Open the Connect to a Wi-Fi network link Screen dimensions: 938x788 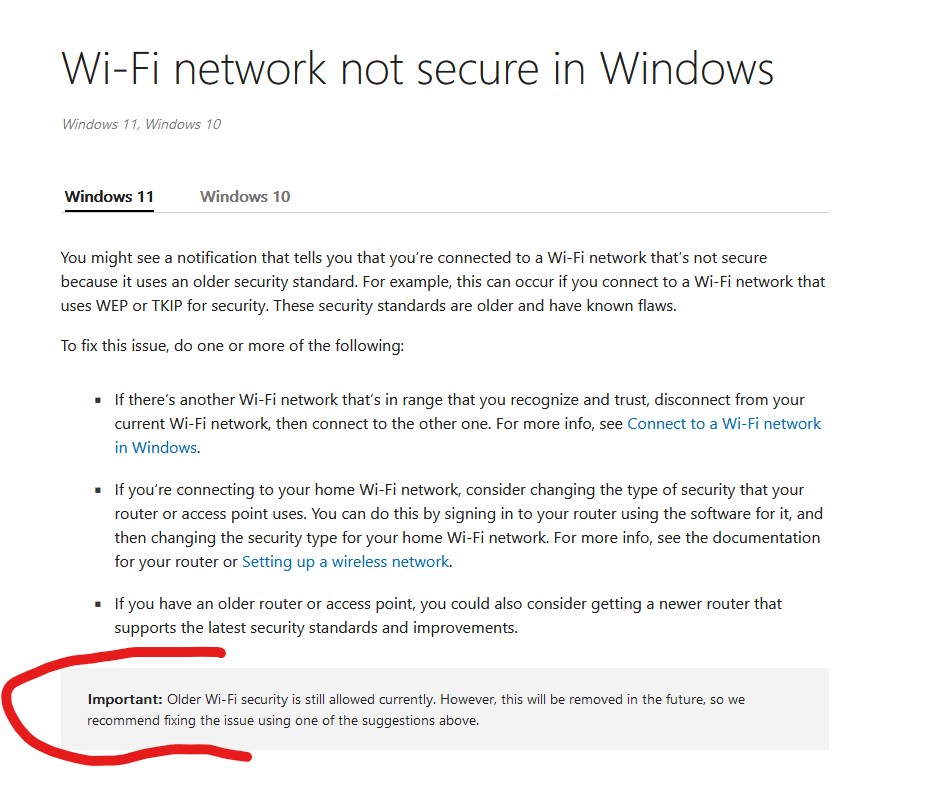click(x=724, y=424)
